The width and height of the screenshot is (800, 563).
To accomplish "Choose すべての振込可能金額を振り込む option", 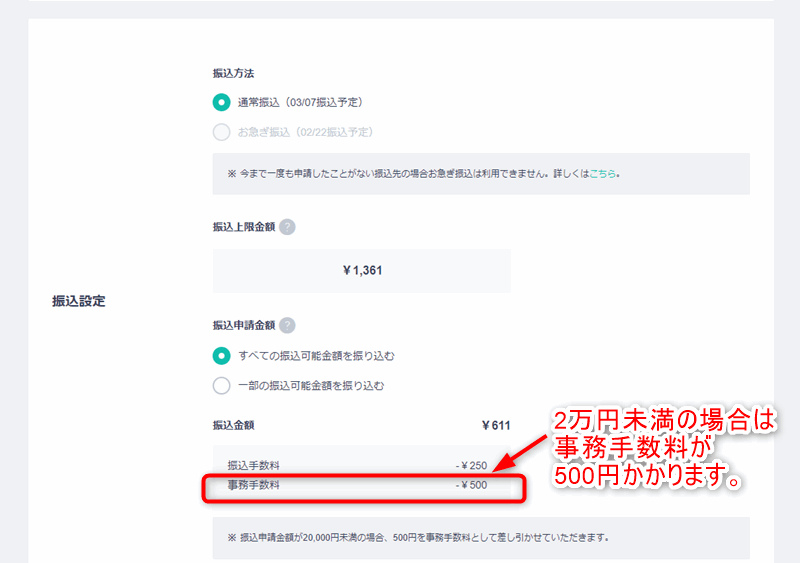I will (221, 356).
